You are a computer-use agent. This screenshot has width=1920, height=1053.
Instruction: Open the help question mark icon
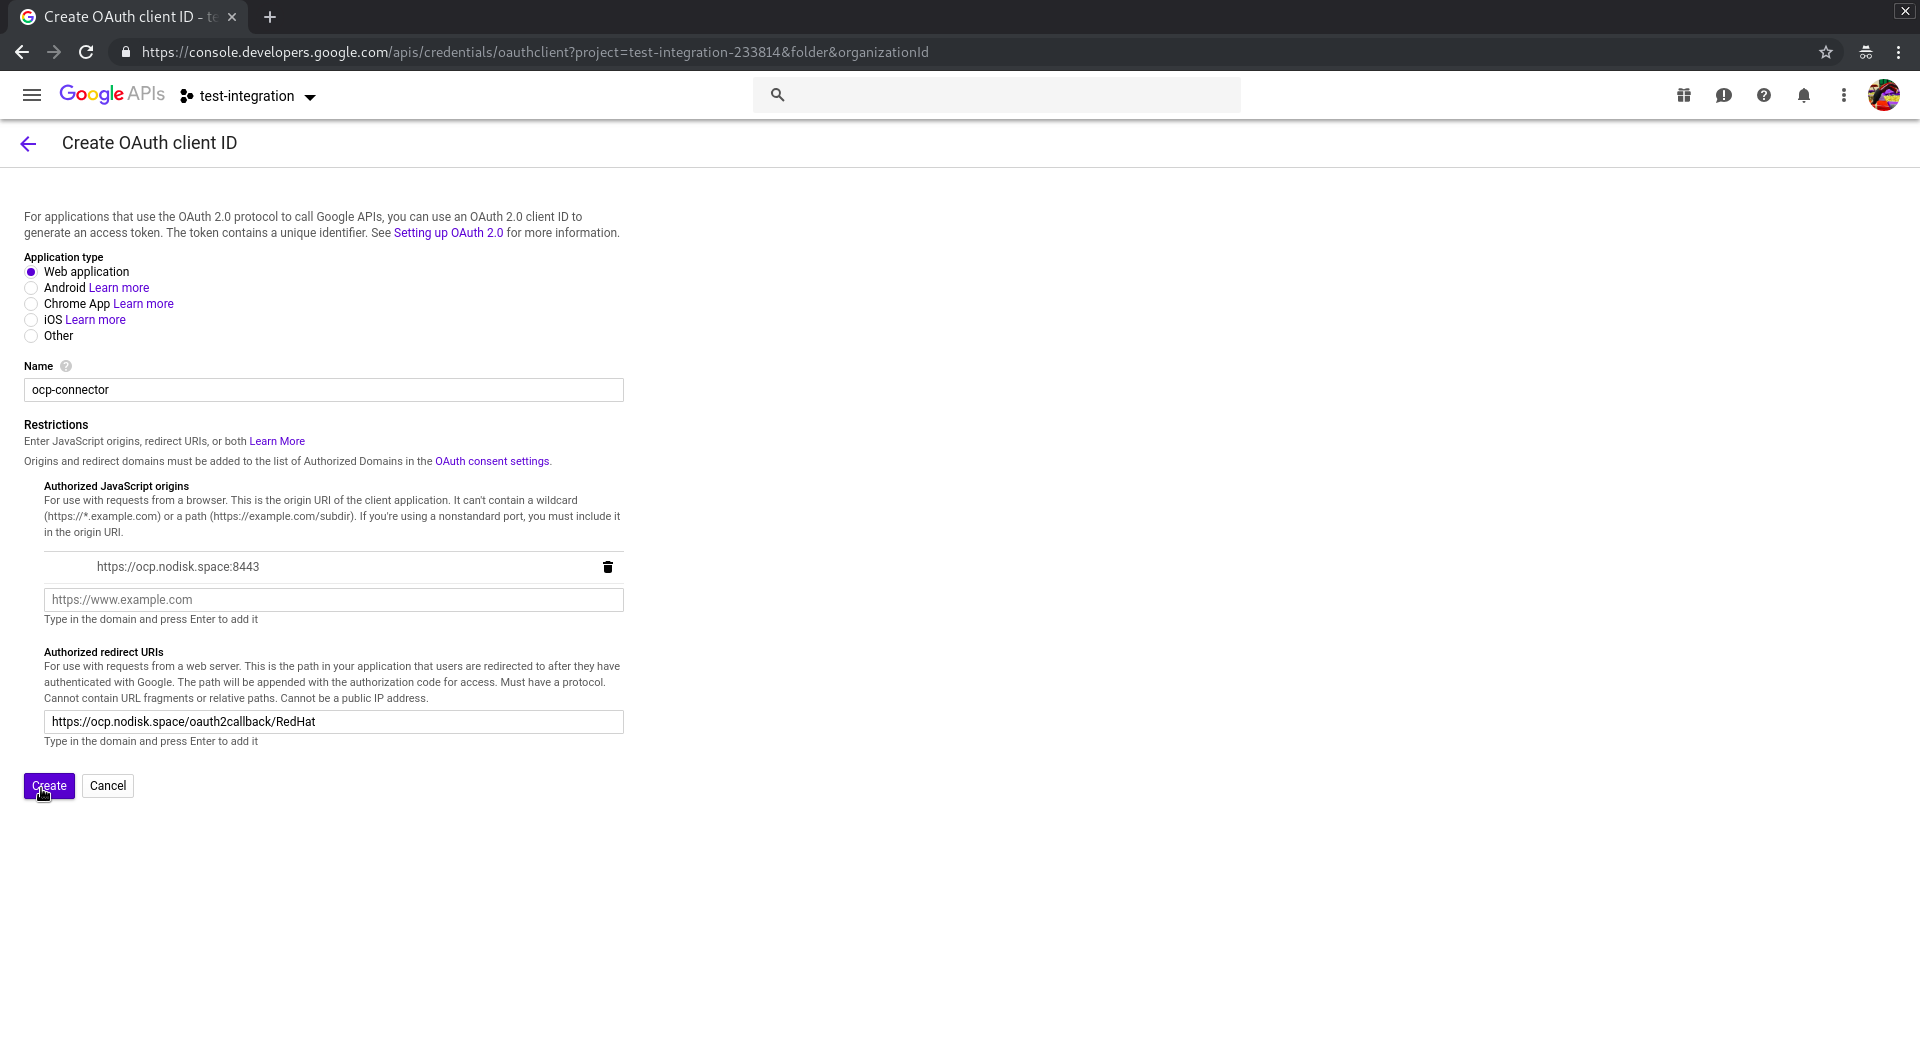click(x=1764, y=95)
